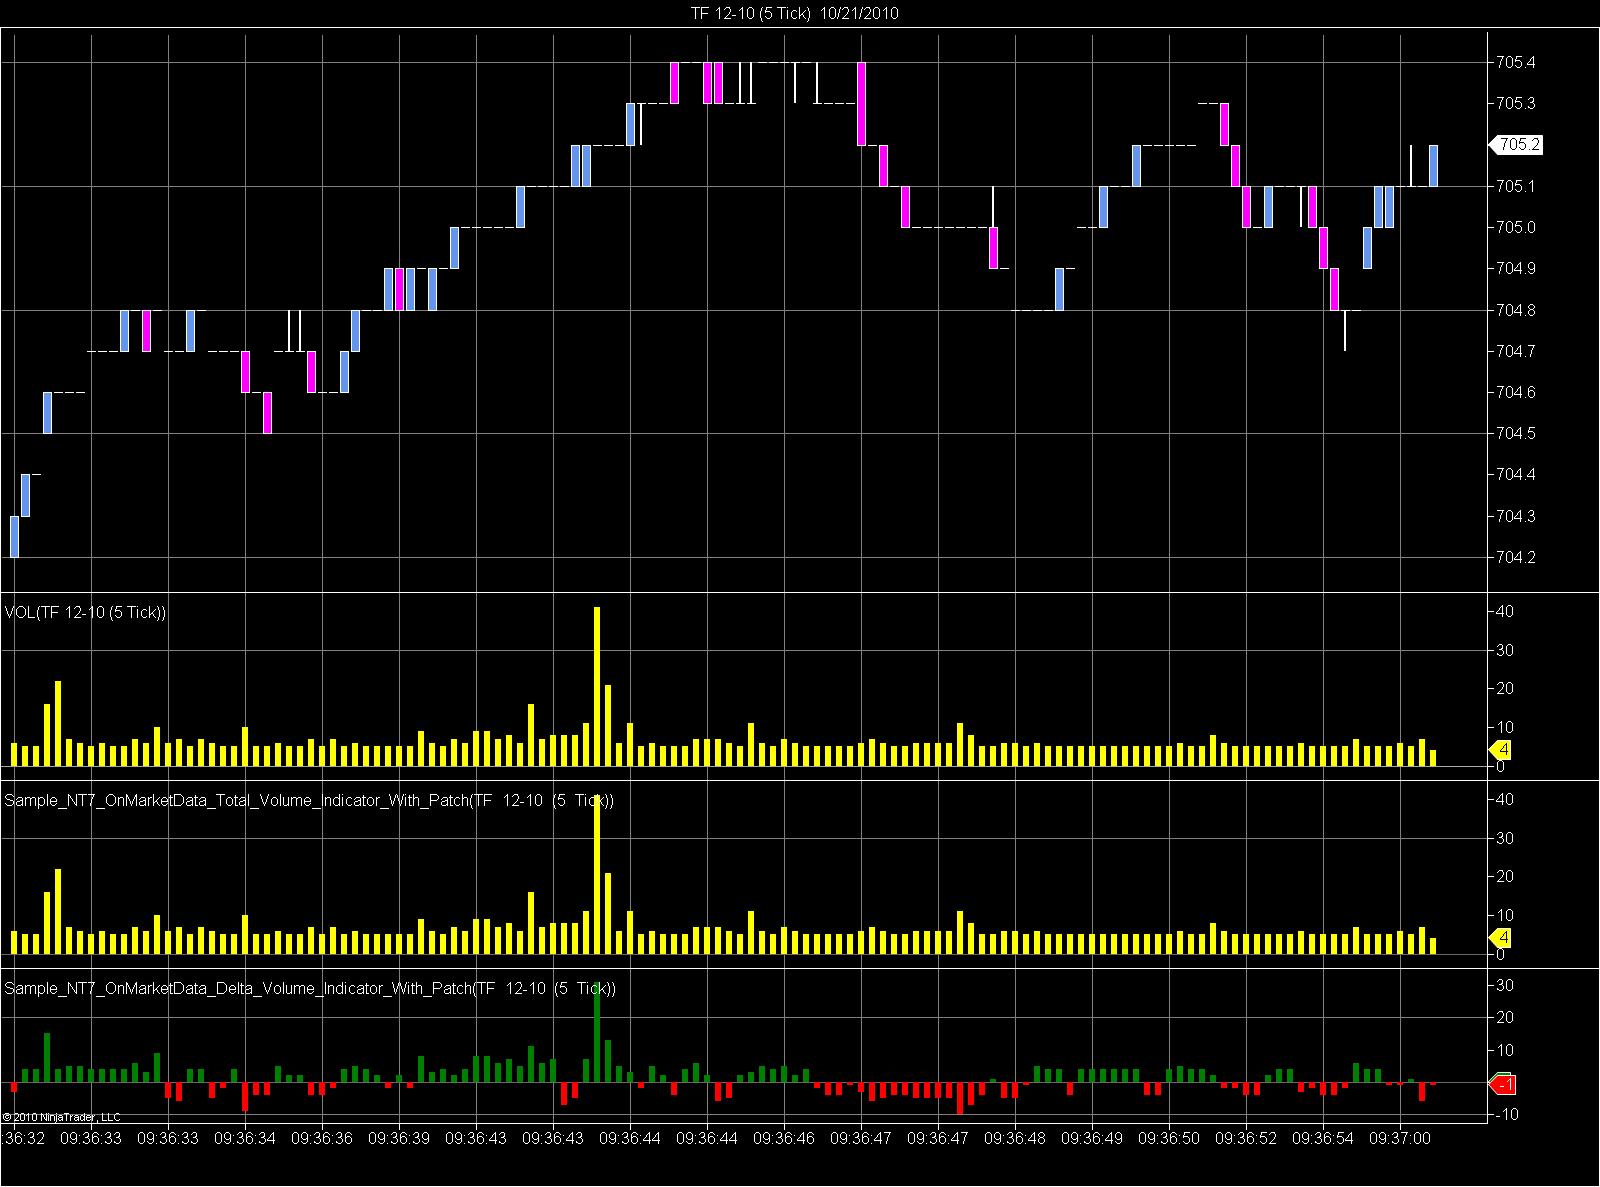Click the 09:36:50 time axis label
Image resolution: width=1600 pixels, height=1187 pixels.
click(1169, 1138)
